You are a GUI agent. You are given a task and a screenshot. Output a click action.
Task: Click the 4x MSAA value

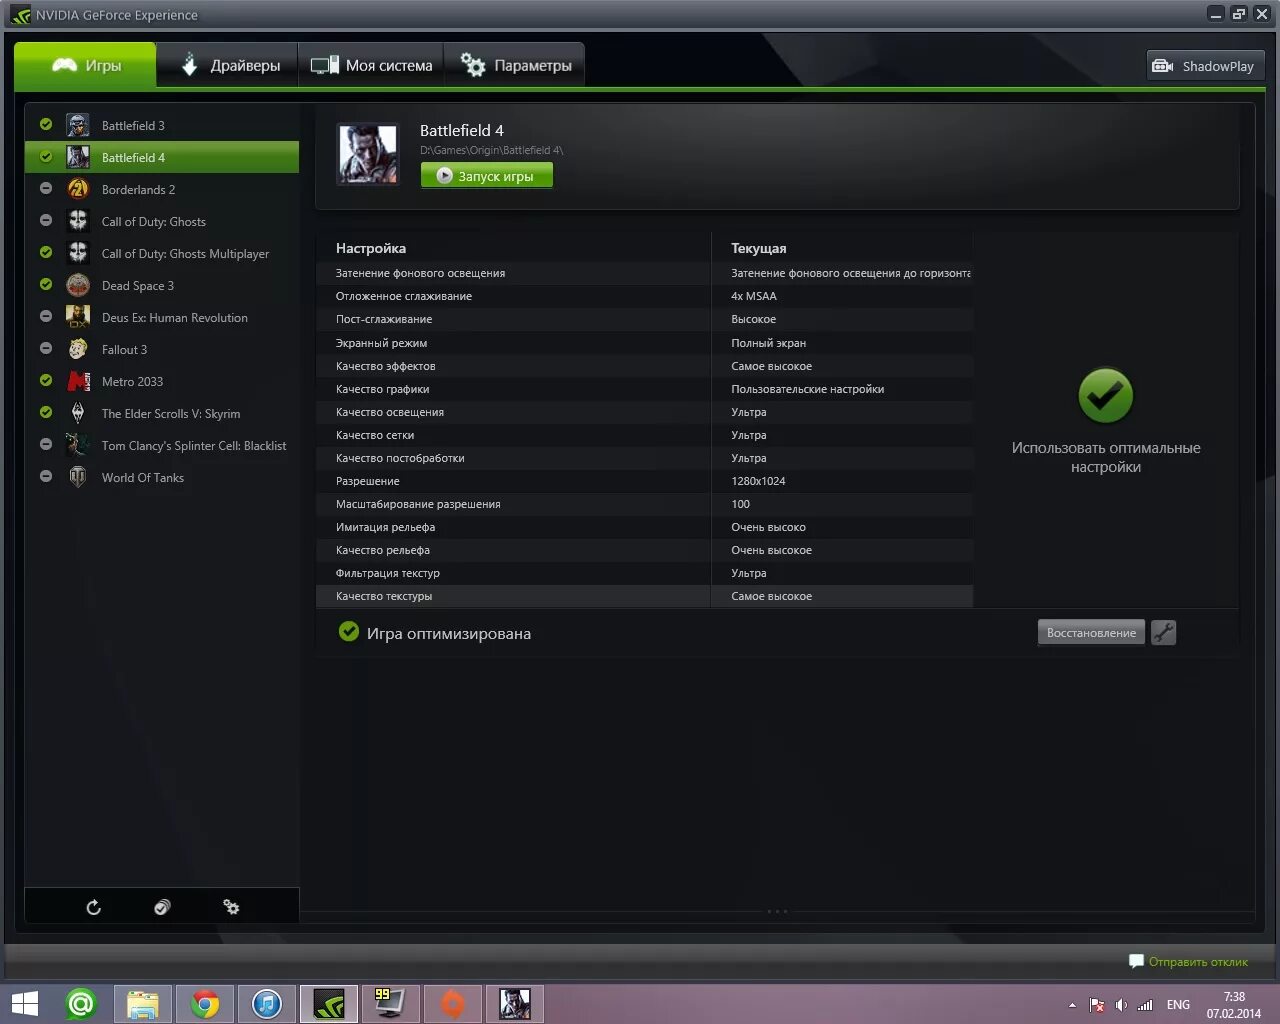754,296
